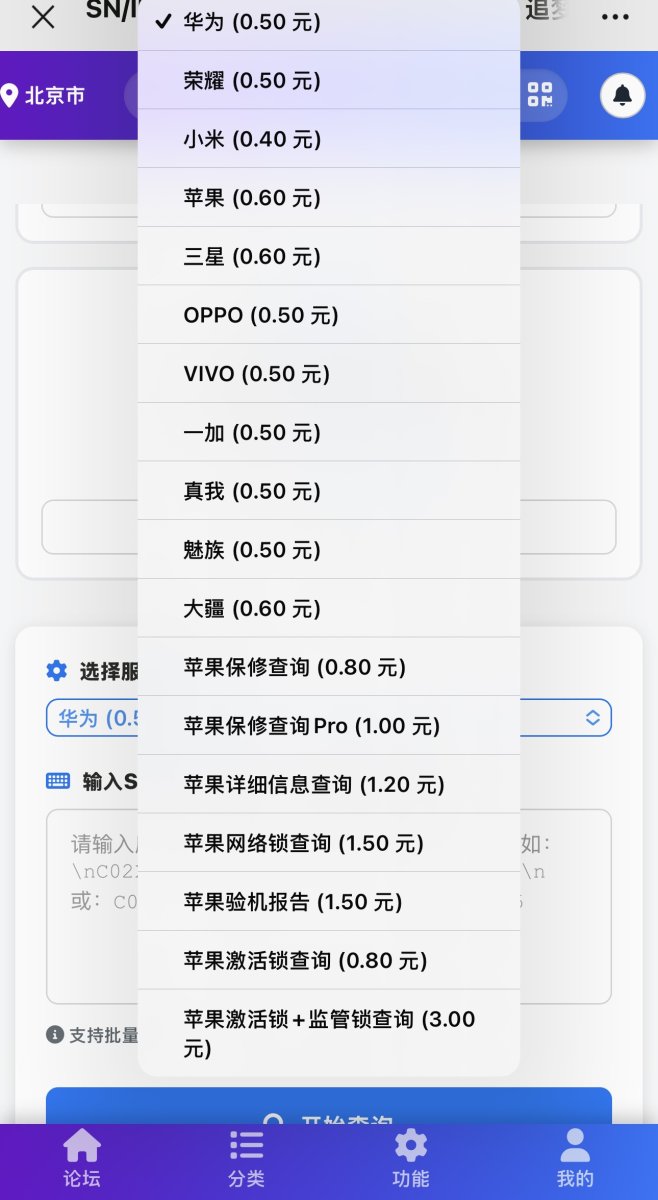Select 华为 (0.50 元) checked option

point(252,22)
